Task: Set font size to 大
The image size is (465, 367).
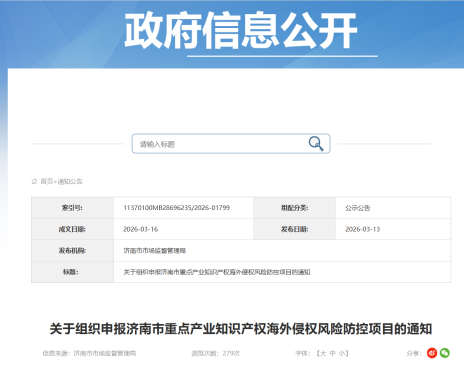Action: click(323, 353)
